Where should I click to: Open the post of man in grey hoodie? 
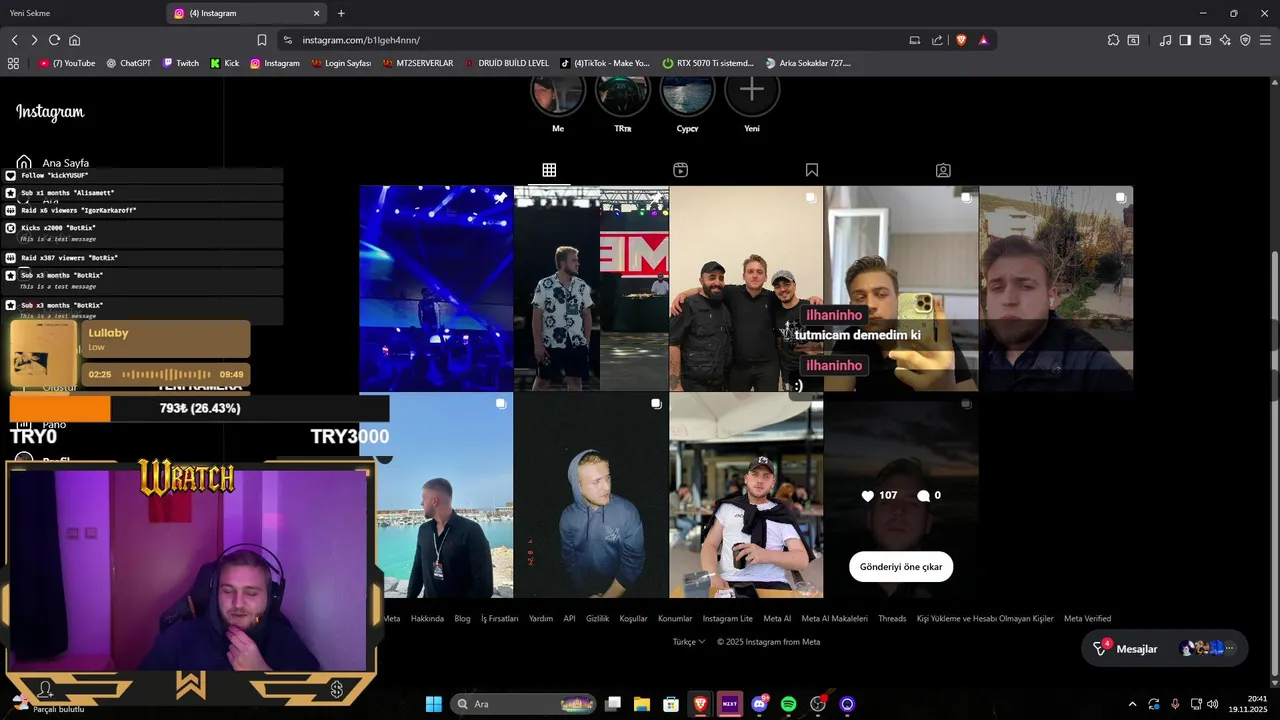(x=591, y=495)
